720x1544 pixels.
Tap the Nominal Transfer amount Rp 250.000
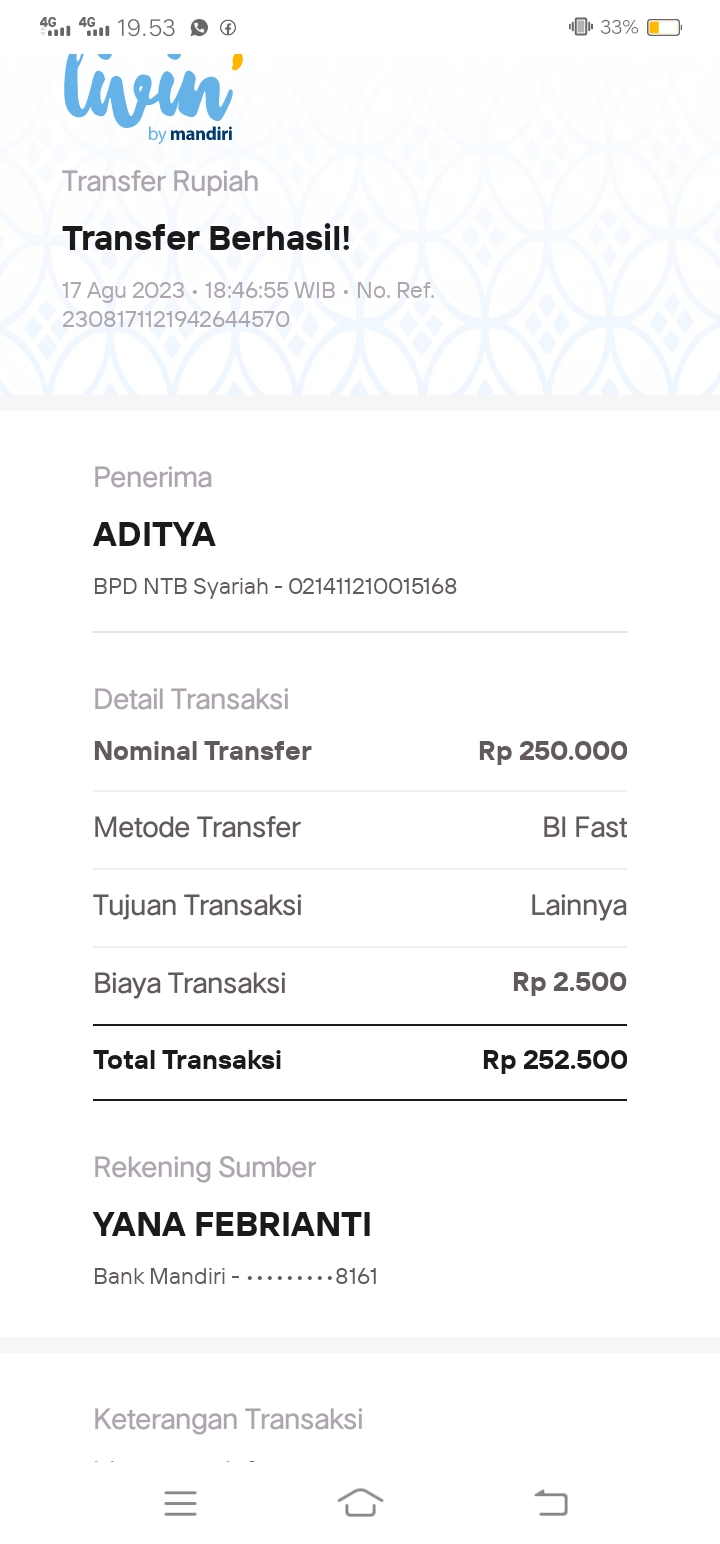point(553,751)
